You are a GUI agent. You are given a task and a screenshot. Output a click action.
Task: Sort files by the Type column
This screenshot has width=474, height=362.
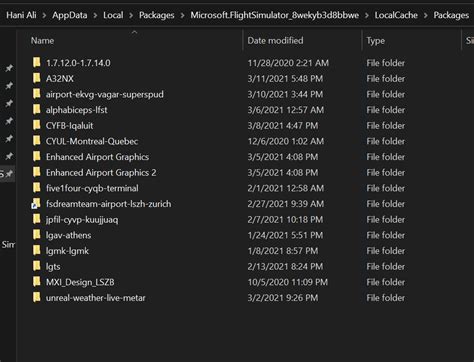pyautogui.click(x=375, y=41)
